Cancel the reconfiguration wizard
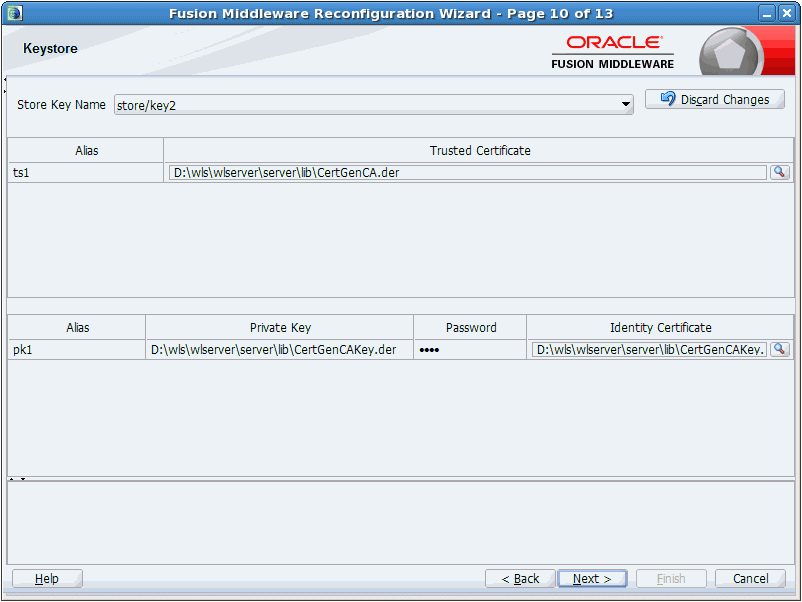The image size is (802, 602). pos(750,578)
